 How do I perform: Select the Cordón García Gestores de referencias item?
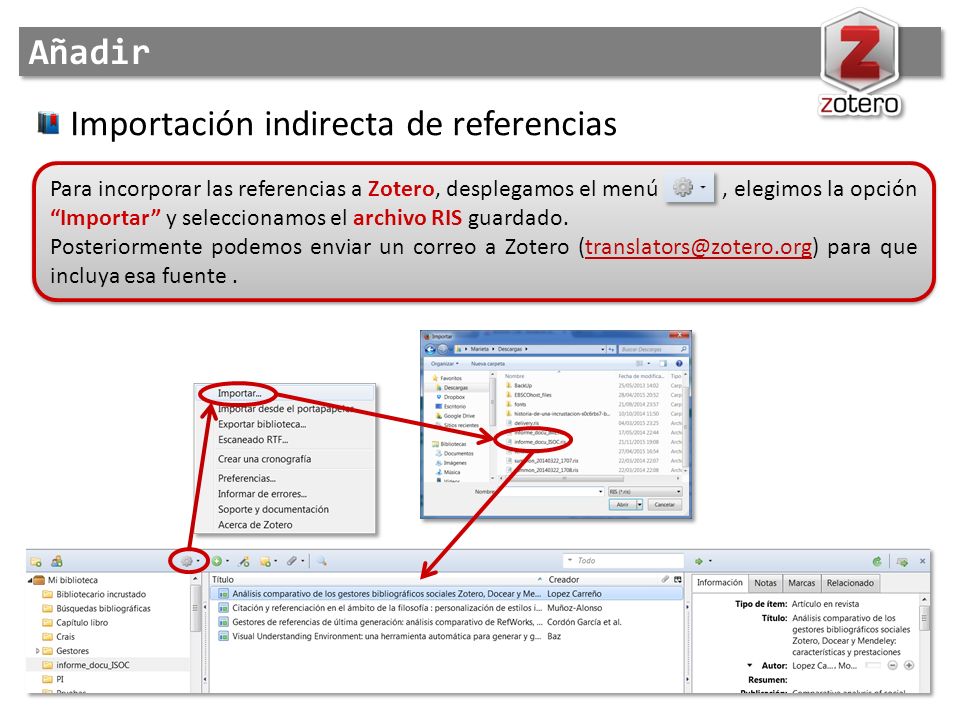(x=446, y=622)
